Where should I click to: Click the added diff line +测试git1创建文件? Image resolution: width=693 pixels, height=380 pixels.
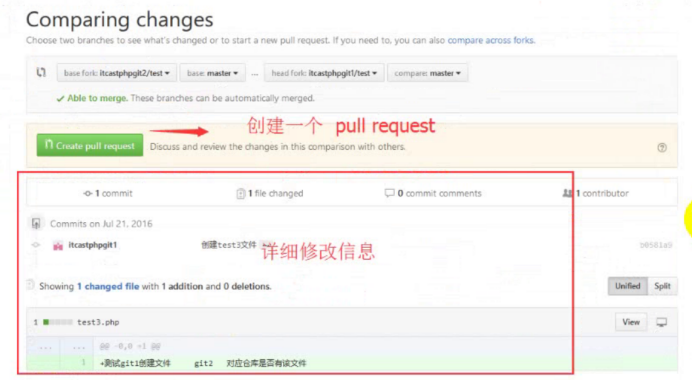pos(203,363)
